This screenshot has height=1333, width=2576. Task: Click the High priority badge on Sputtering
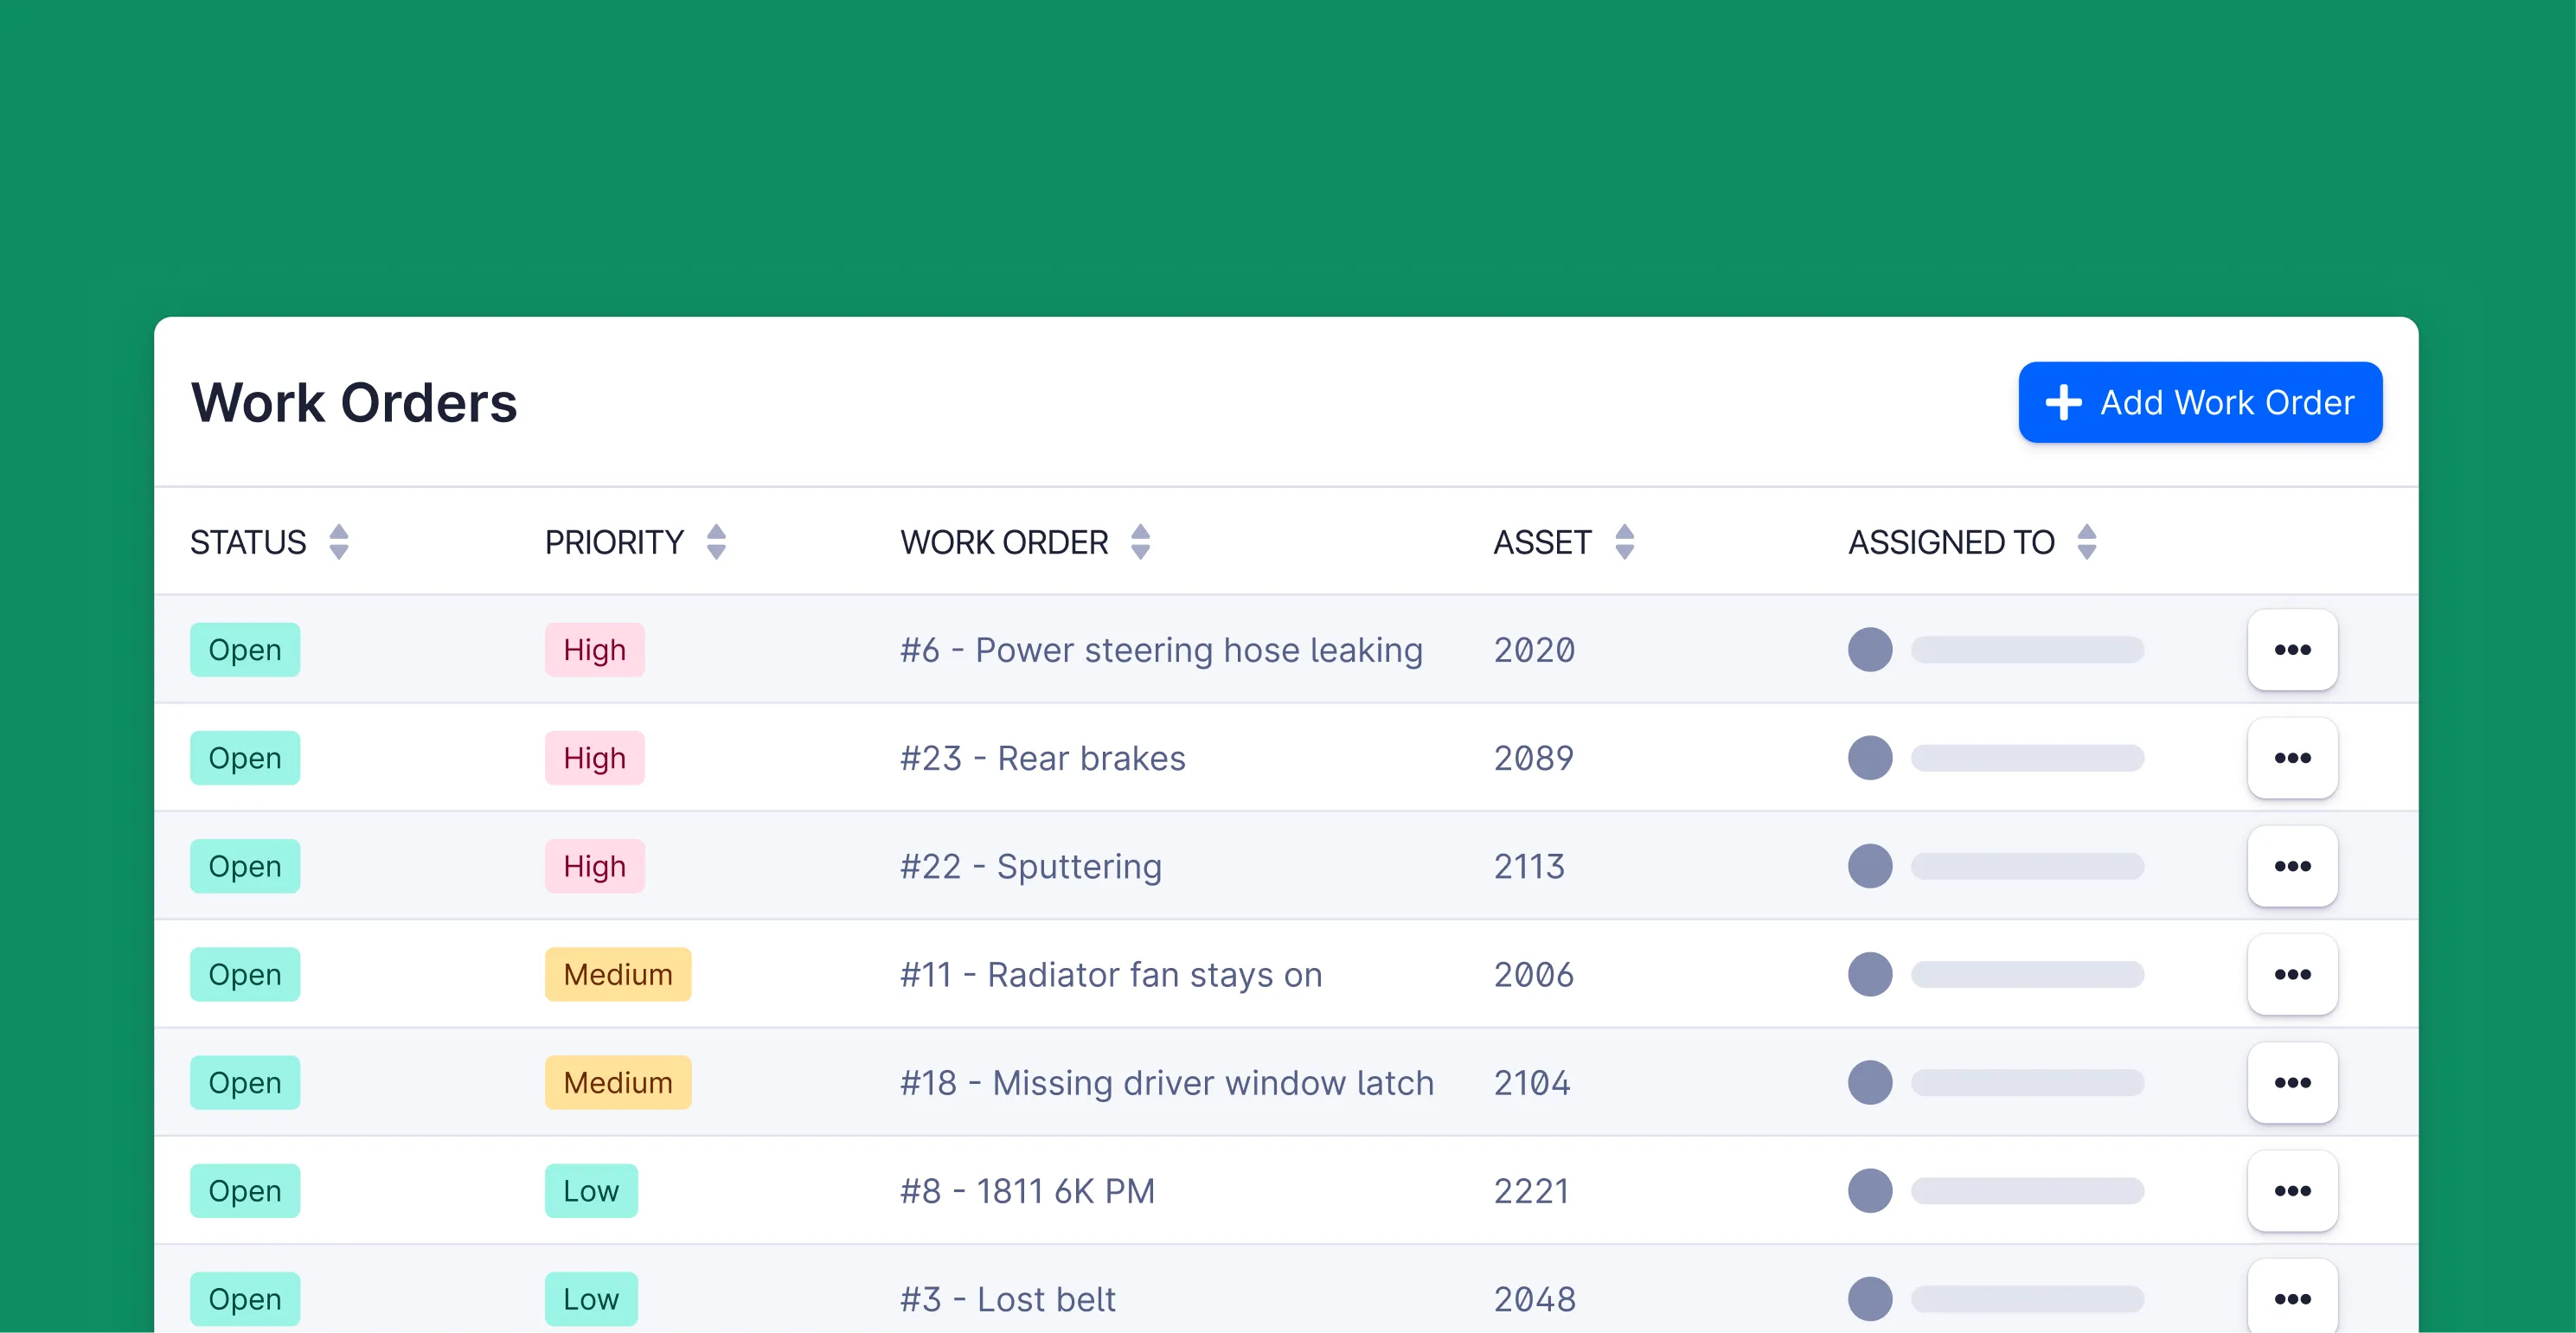click(594, 866)
